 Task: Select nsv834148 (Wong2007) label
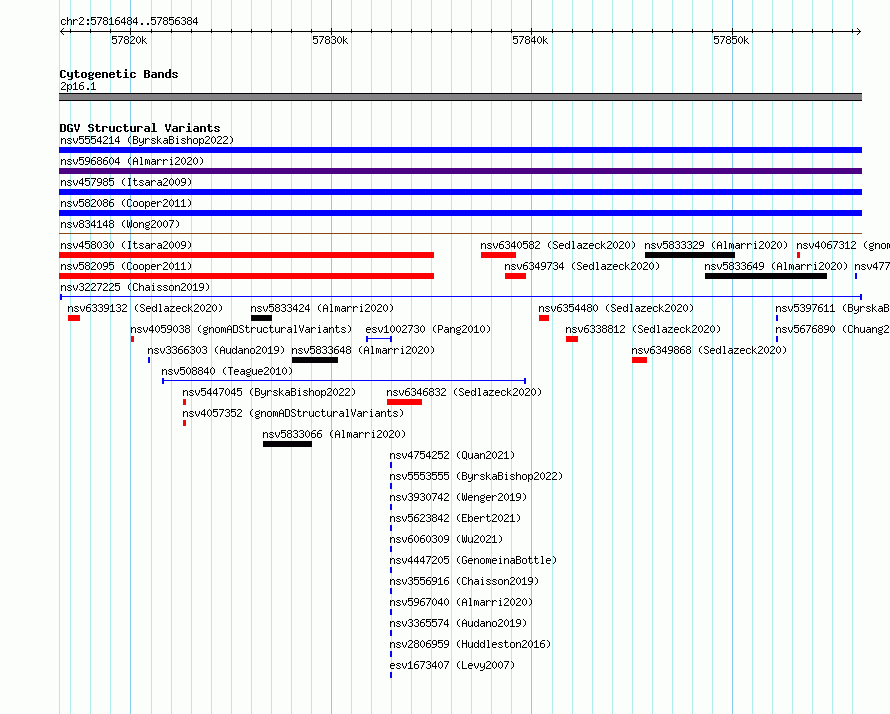pyautogui.click(x=120, y=224)
